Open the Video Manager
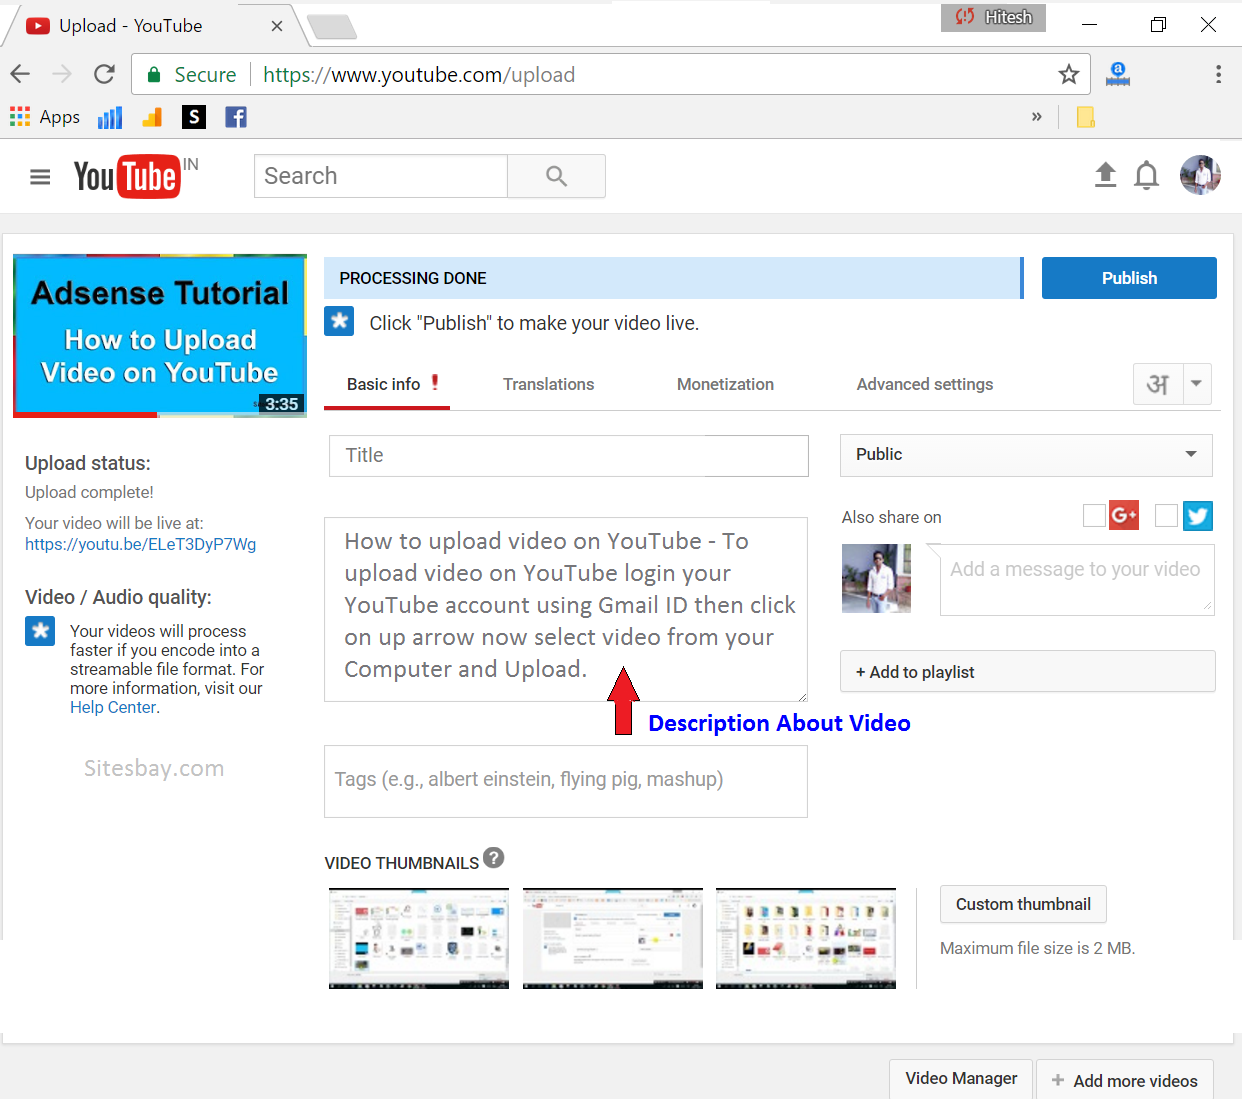Screen dimensions: 1242x1110 pos(961,1079)
